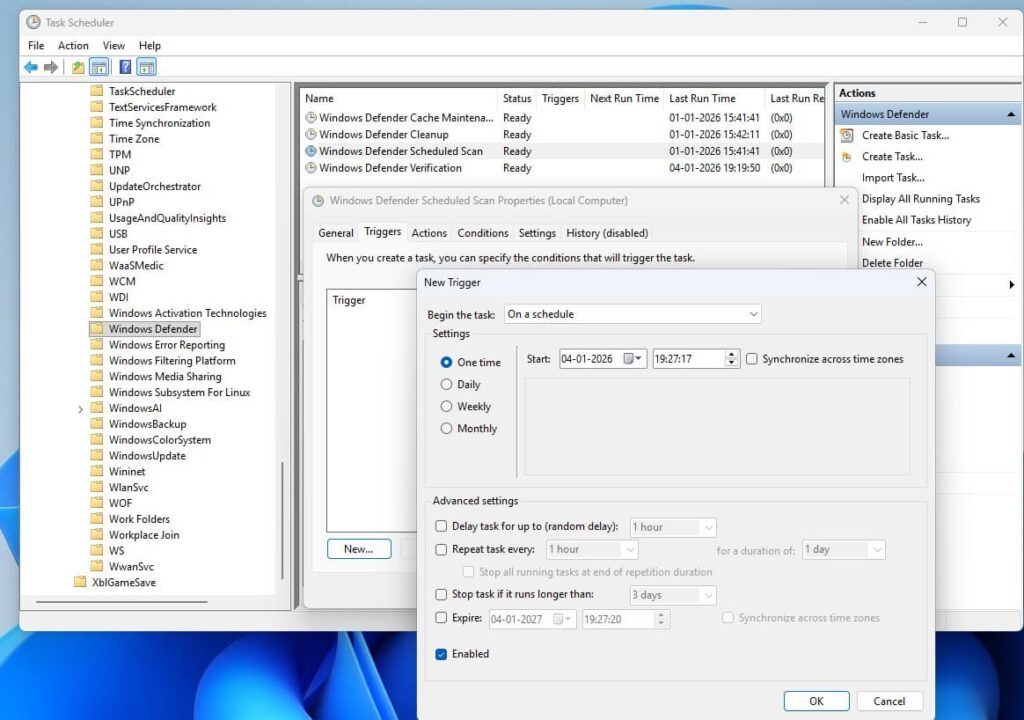Switch to the Settings tab in Properties
Viewport: 1024px width, 720px height.
[x=537, y=233]
